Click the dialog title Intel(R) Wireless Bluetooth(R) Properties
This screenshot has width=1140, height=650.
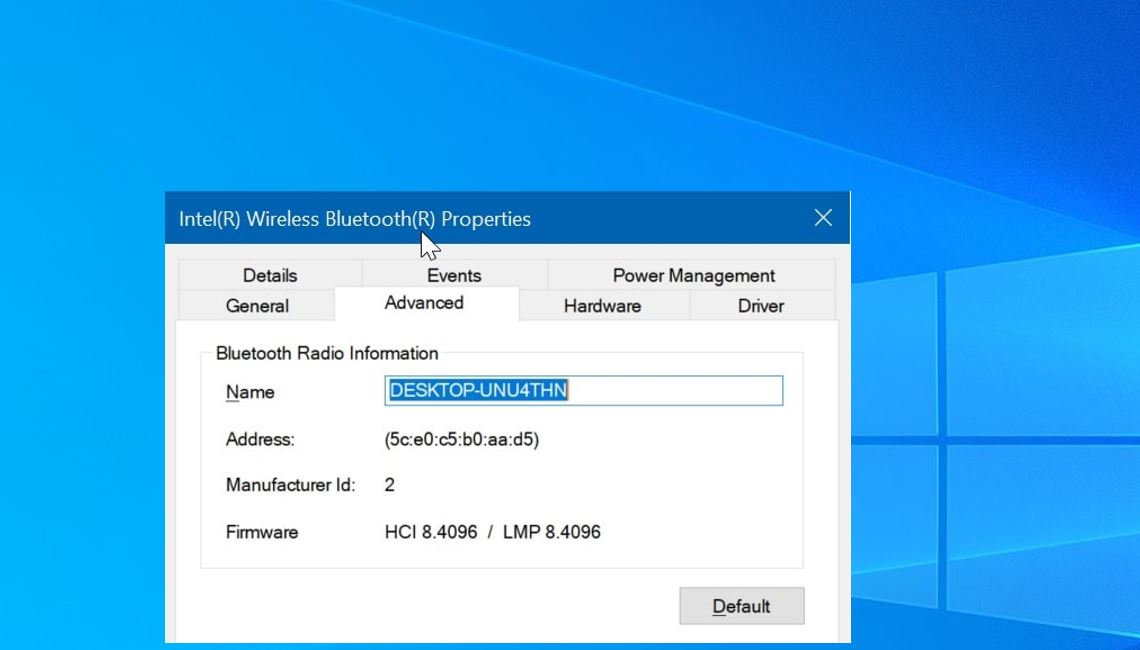355,219
